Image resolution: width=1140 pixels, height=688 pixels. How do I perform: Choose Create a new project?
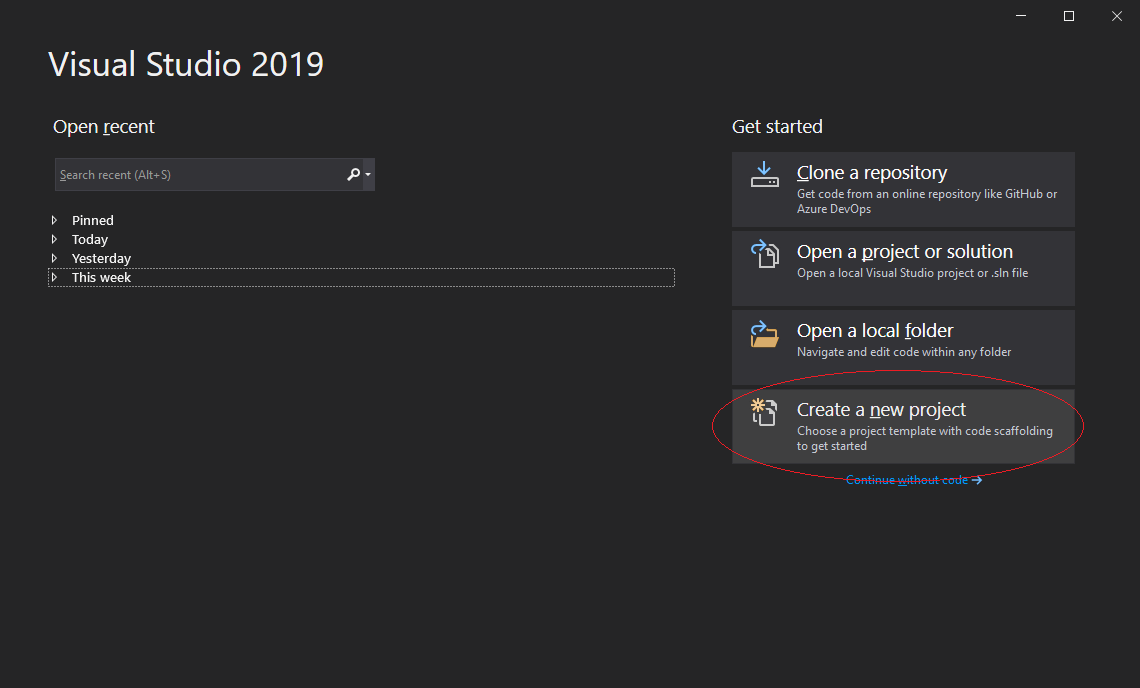click(903, 426)
